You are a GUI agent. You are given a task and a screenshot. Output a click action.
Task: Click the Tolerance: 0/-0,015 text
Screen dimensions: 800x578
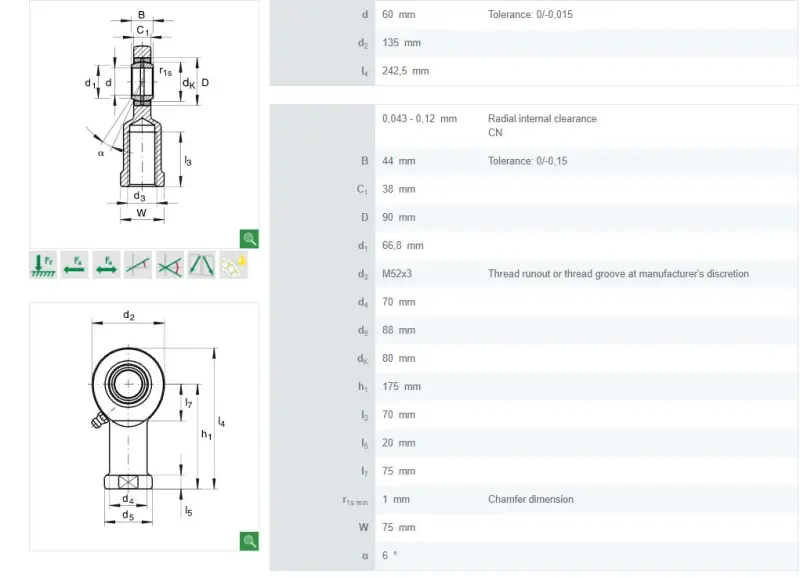coord(530,14)
